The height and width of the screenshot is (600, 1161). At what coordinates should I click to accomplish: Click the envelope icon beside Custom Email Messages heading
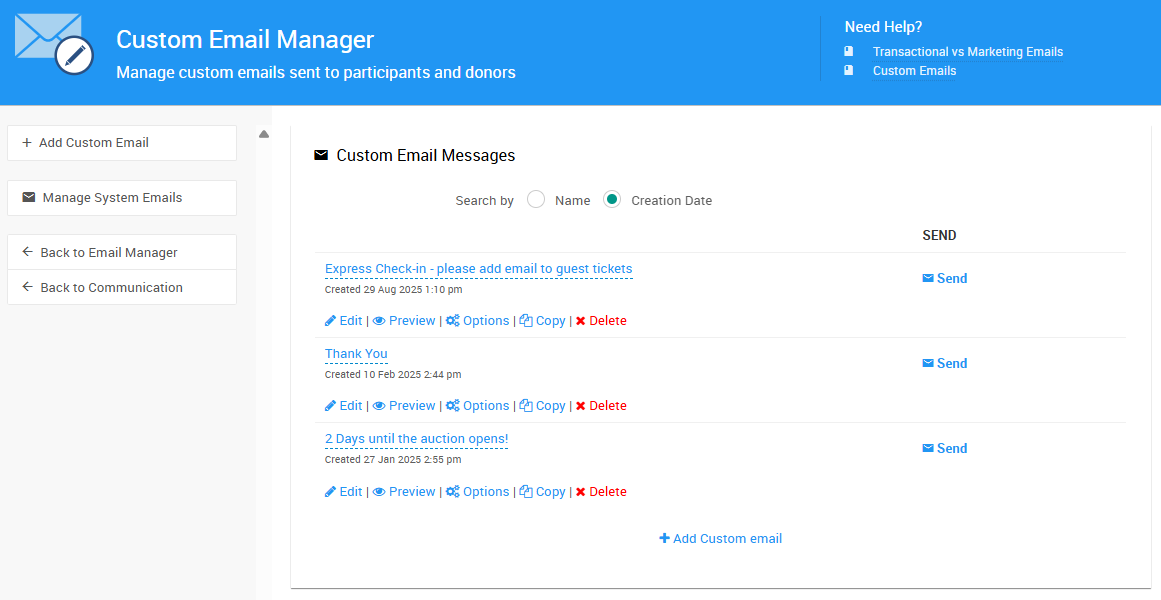click(320, 155)
